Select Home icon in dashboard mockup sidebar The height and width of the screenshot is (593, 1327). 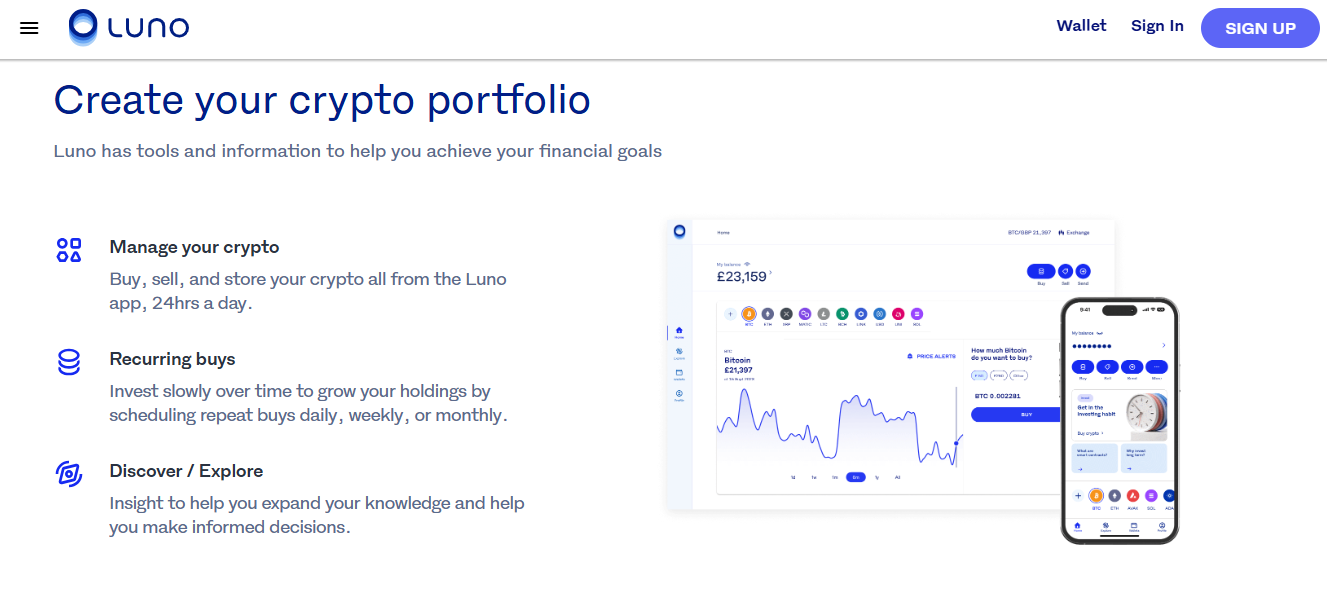tap(679, 332)
